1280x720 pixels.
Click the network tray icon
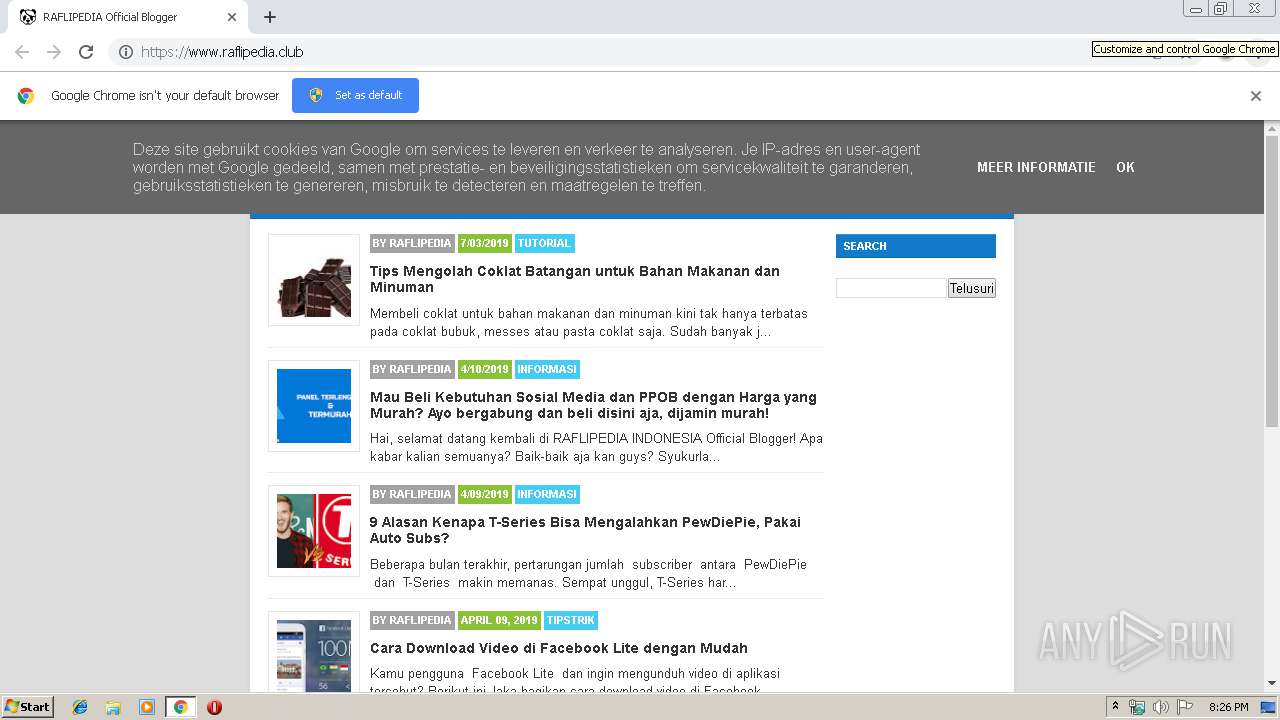tap(1137, 707)
